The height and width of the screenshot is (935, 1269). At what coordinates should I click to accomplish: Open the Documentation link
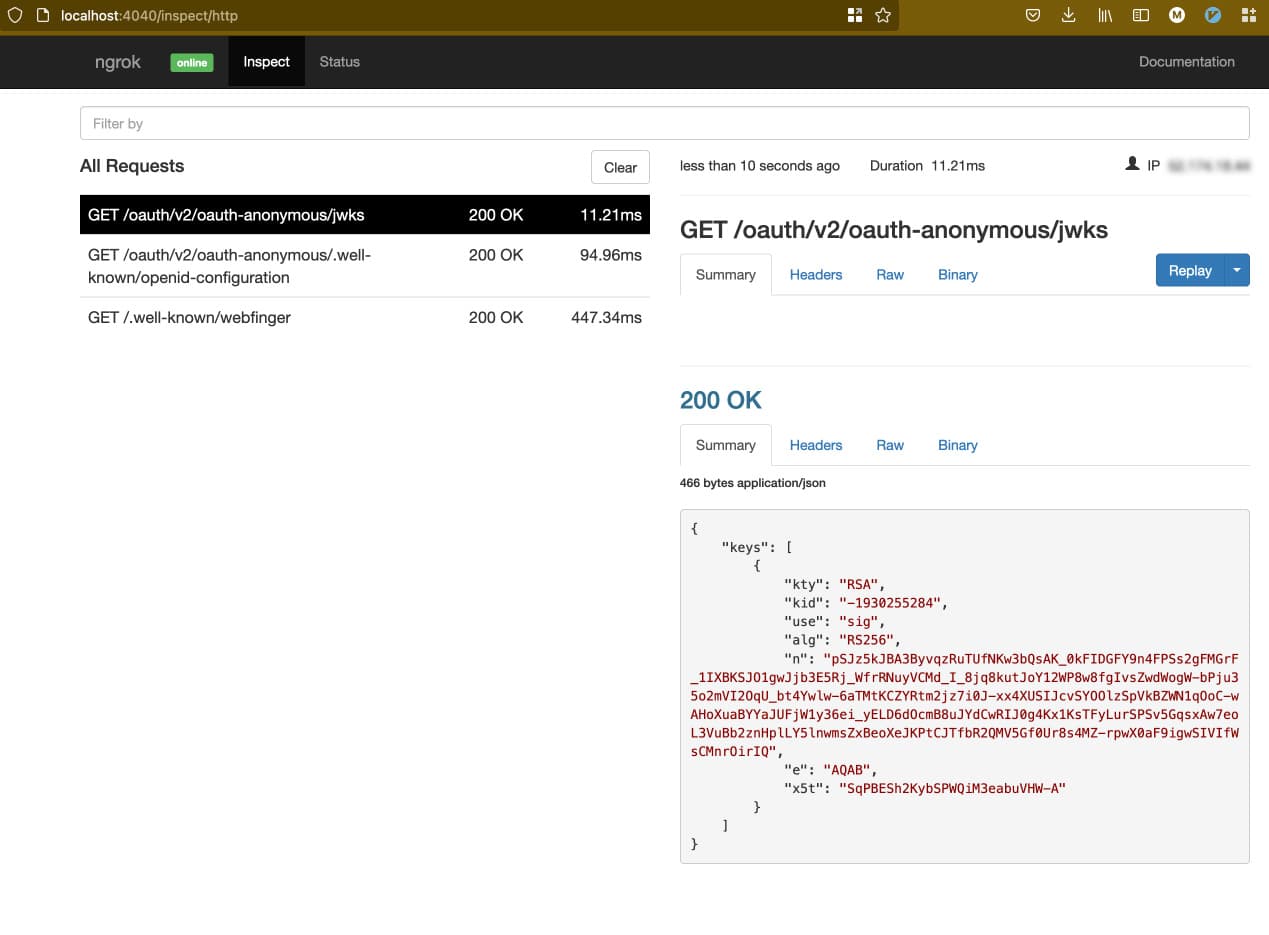pyautogui.click(x=1186, y=62)
